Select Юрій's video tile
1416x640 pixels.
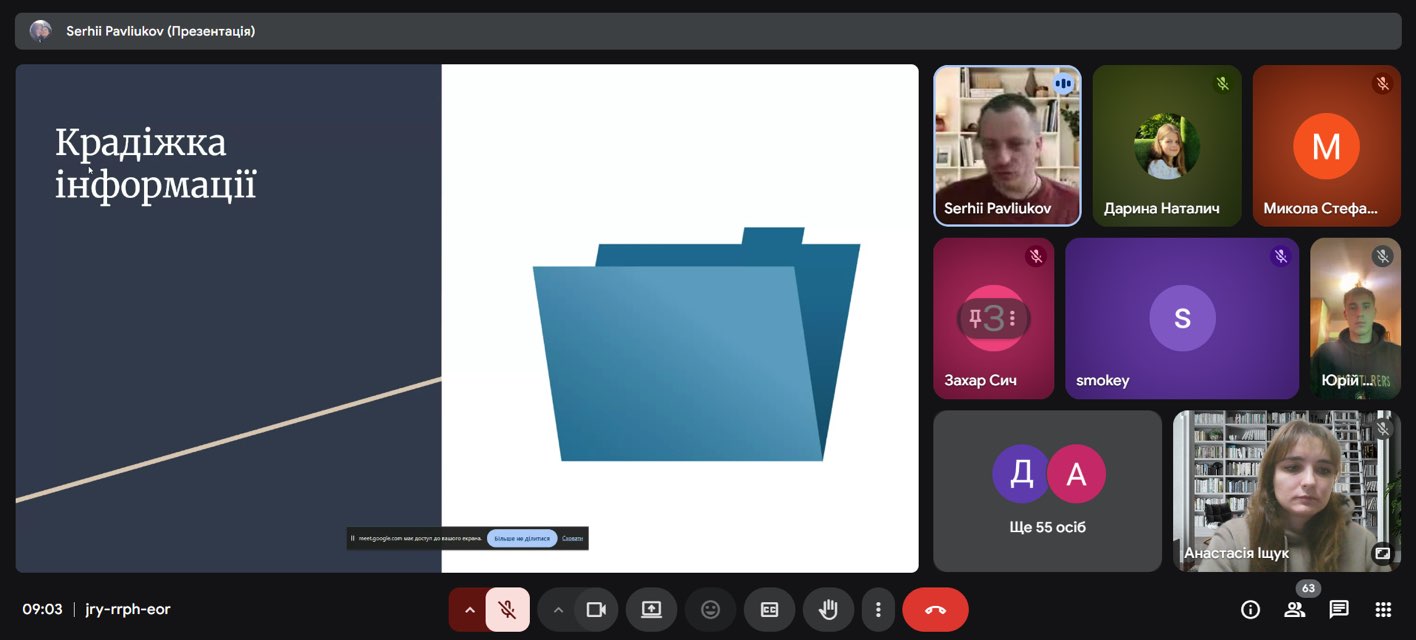(x=1356, y=318)
